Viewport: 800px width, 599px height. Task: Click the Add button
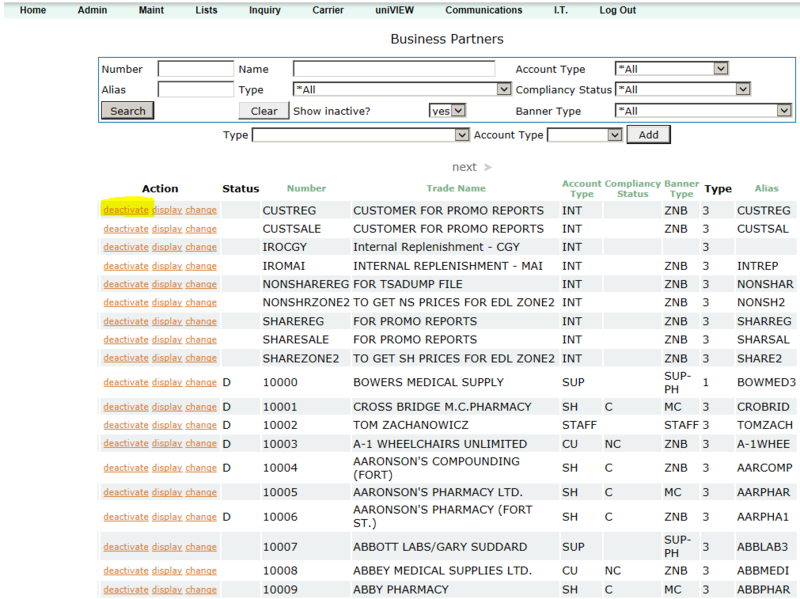pyautogui.click(x=648, y=135)
